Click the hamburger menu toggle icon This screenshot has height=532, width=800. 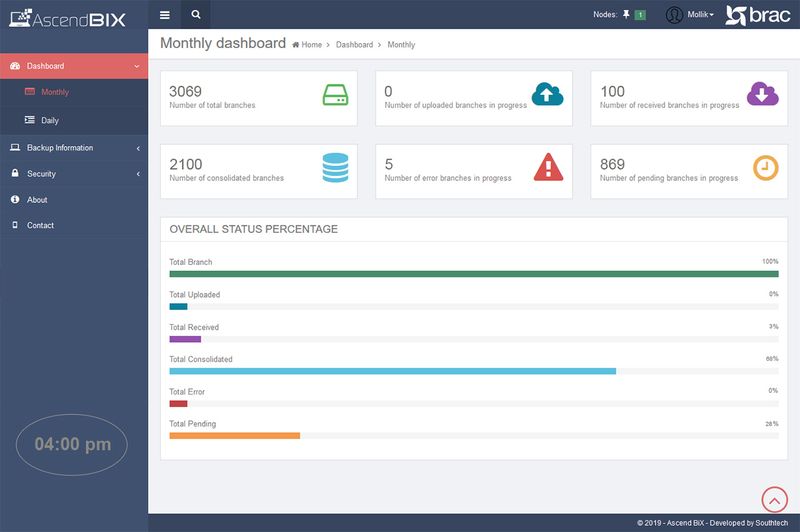point(165,15)
